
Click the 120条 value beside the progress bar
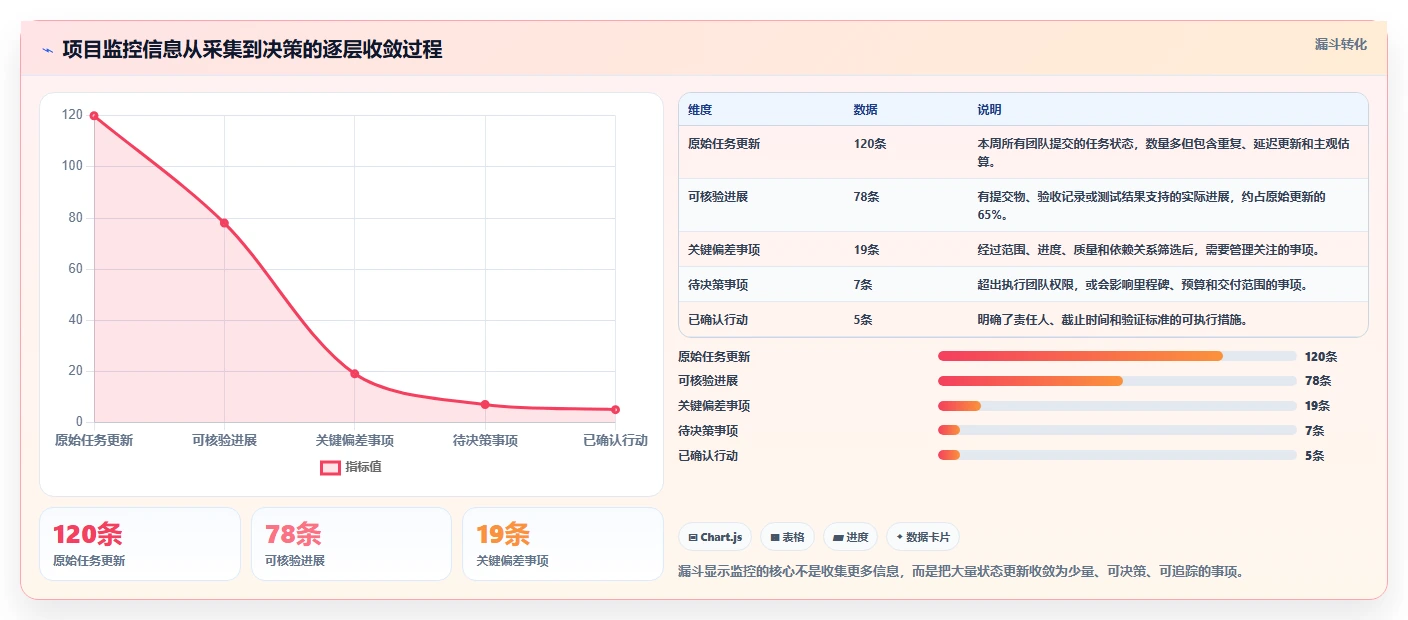click(x=1321, y=356)
